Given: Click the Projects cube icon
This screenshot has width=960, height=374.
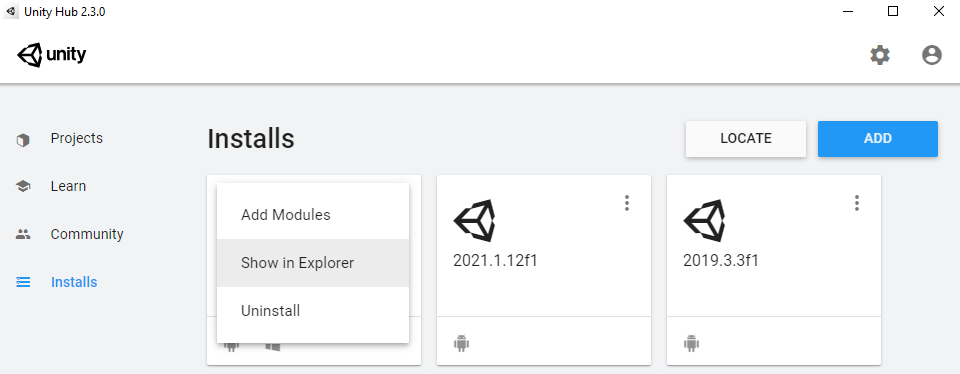Looking at the screenshot, I should pyautogui.click(x=23, y=140).
